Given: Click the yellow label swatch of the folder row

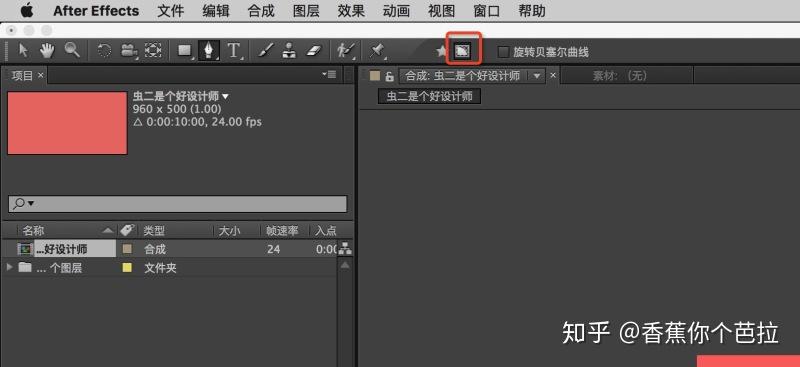Looking at the screenshot, I should [128, 267].
